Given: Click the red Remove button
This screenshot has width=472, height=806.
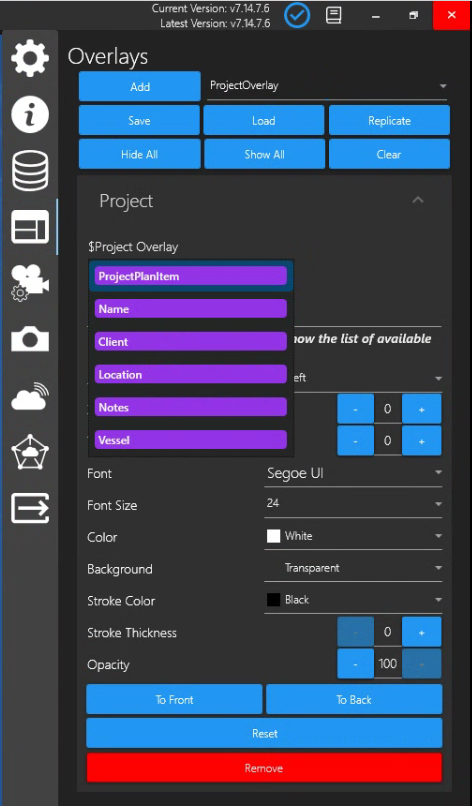Looking at the screenshot, I should point(264,768).
